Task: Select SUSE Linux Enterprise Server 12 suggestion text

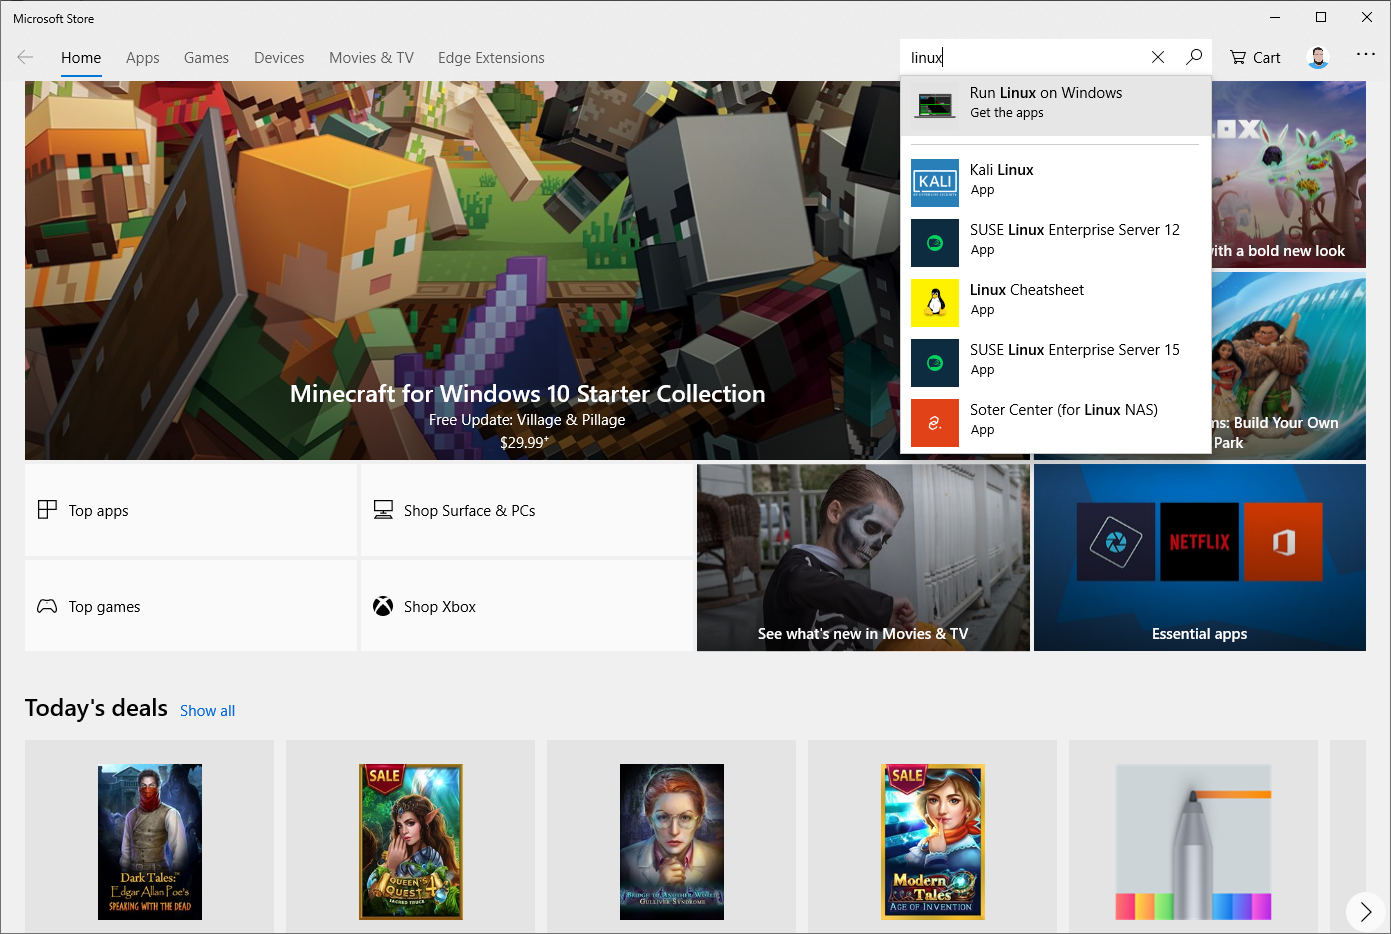Action: tap(1075, 230)
